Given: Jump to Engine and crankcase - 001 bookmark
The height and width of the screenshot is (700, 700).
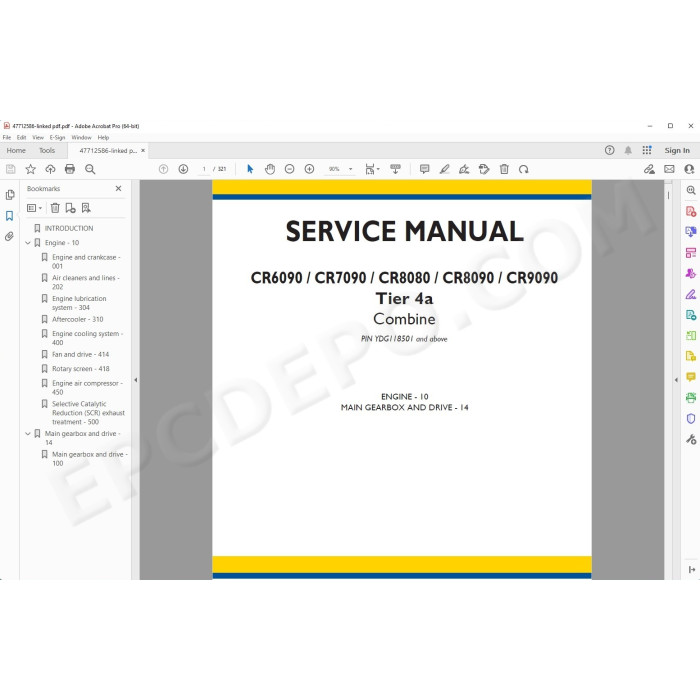Looking at the screenshot, I should 86,262.
